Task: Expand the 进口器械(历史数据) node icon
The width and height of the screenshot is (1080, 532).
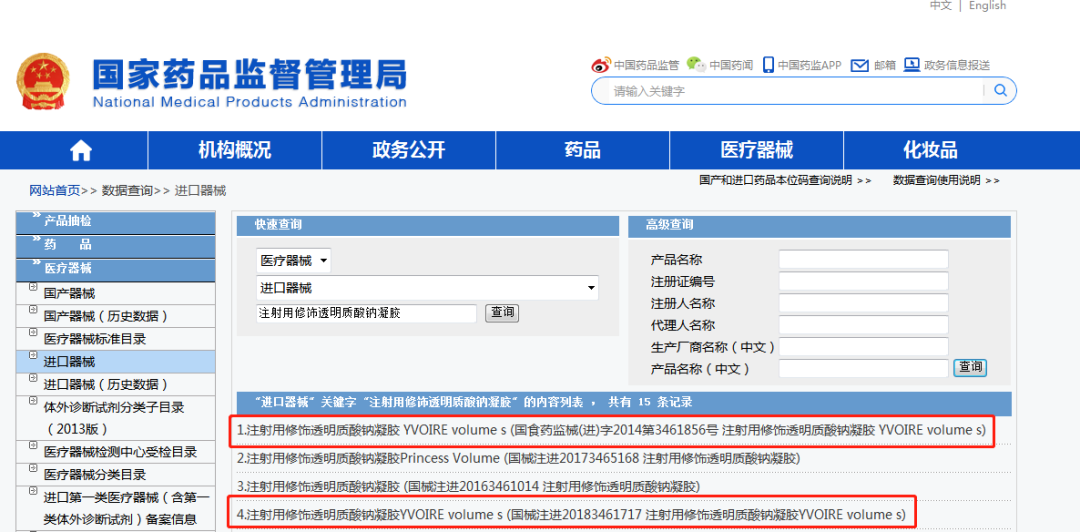Action: [x=32, y=378]
